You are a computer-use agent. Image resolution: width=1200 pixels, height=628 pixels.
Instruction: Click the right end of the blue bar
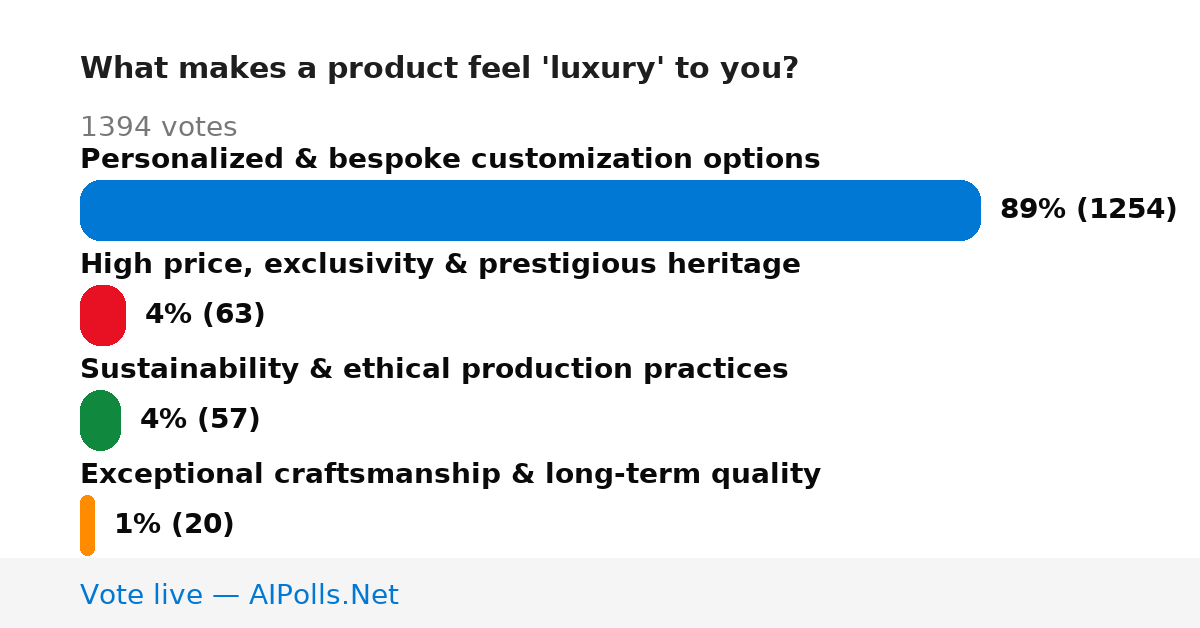tap(970, 210)
